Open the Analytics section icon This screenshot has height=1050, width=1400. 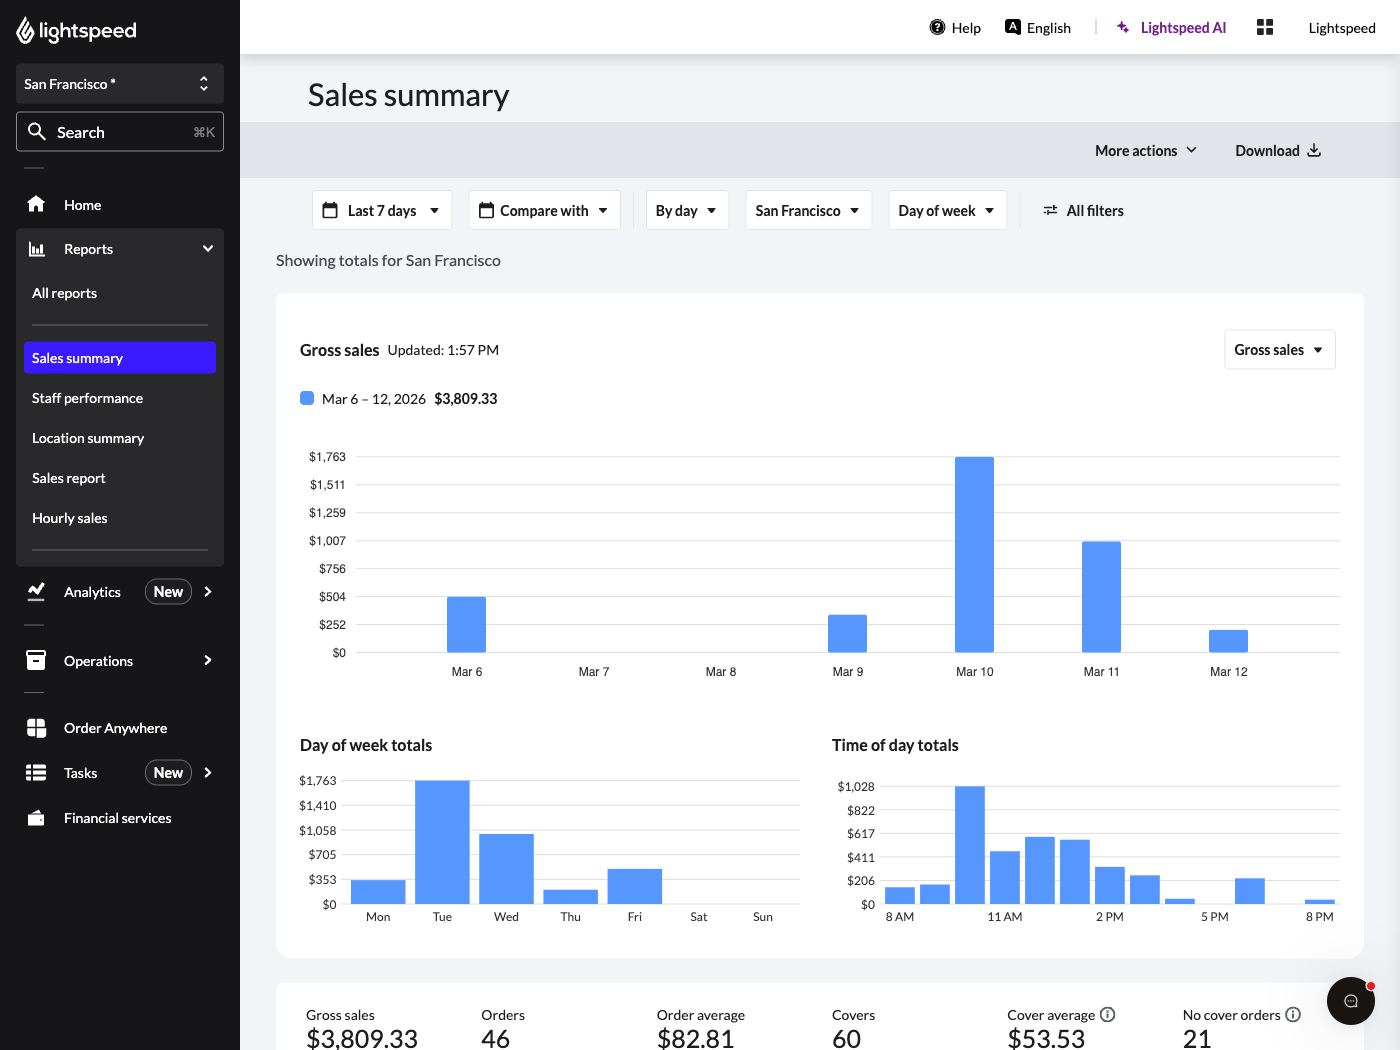tap(36, 591)
